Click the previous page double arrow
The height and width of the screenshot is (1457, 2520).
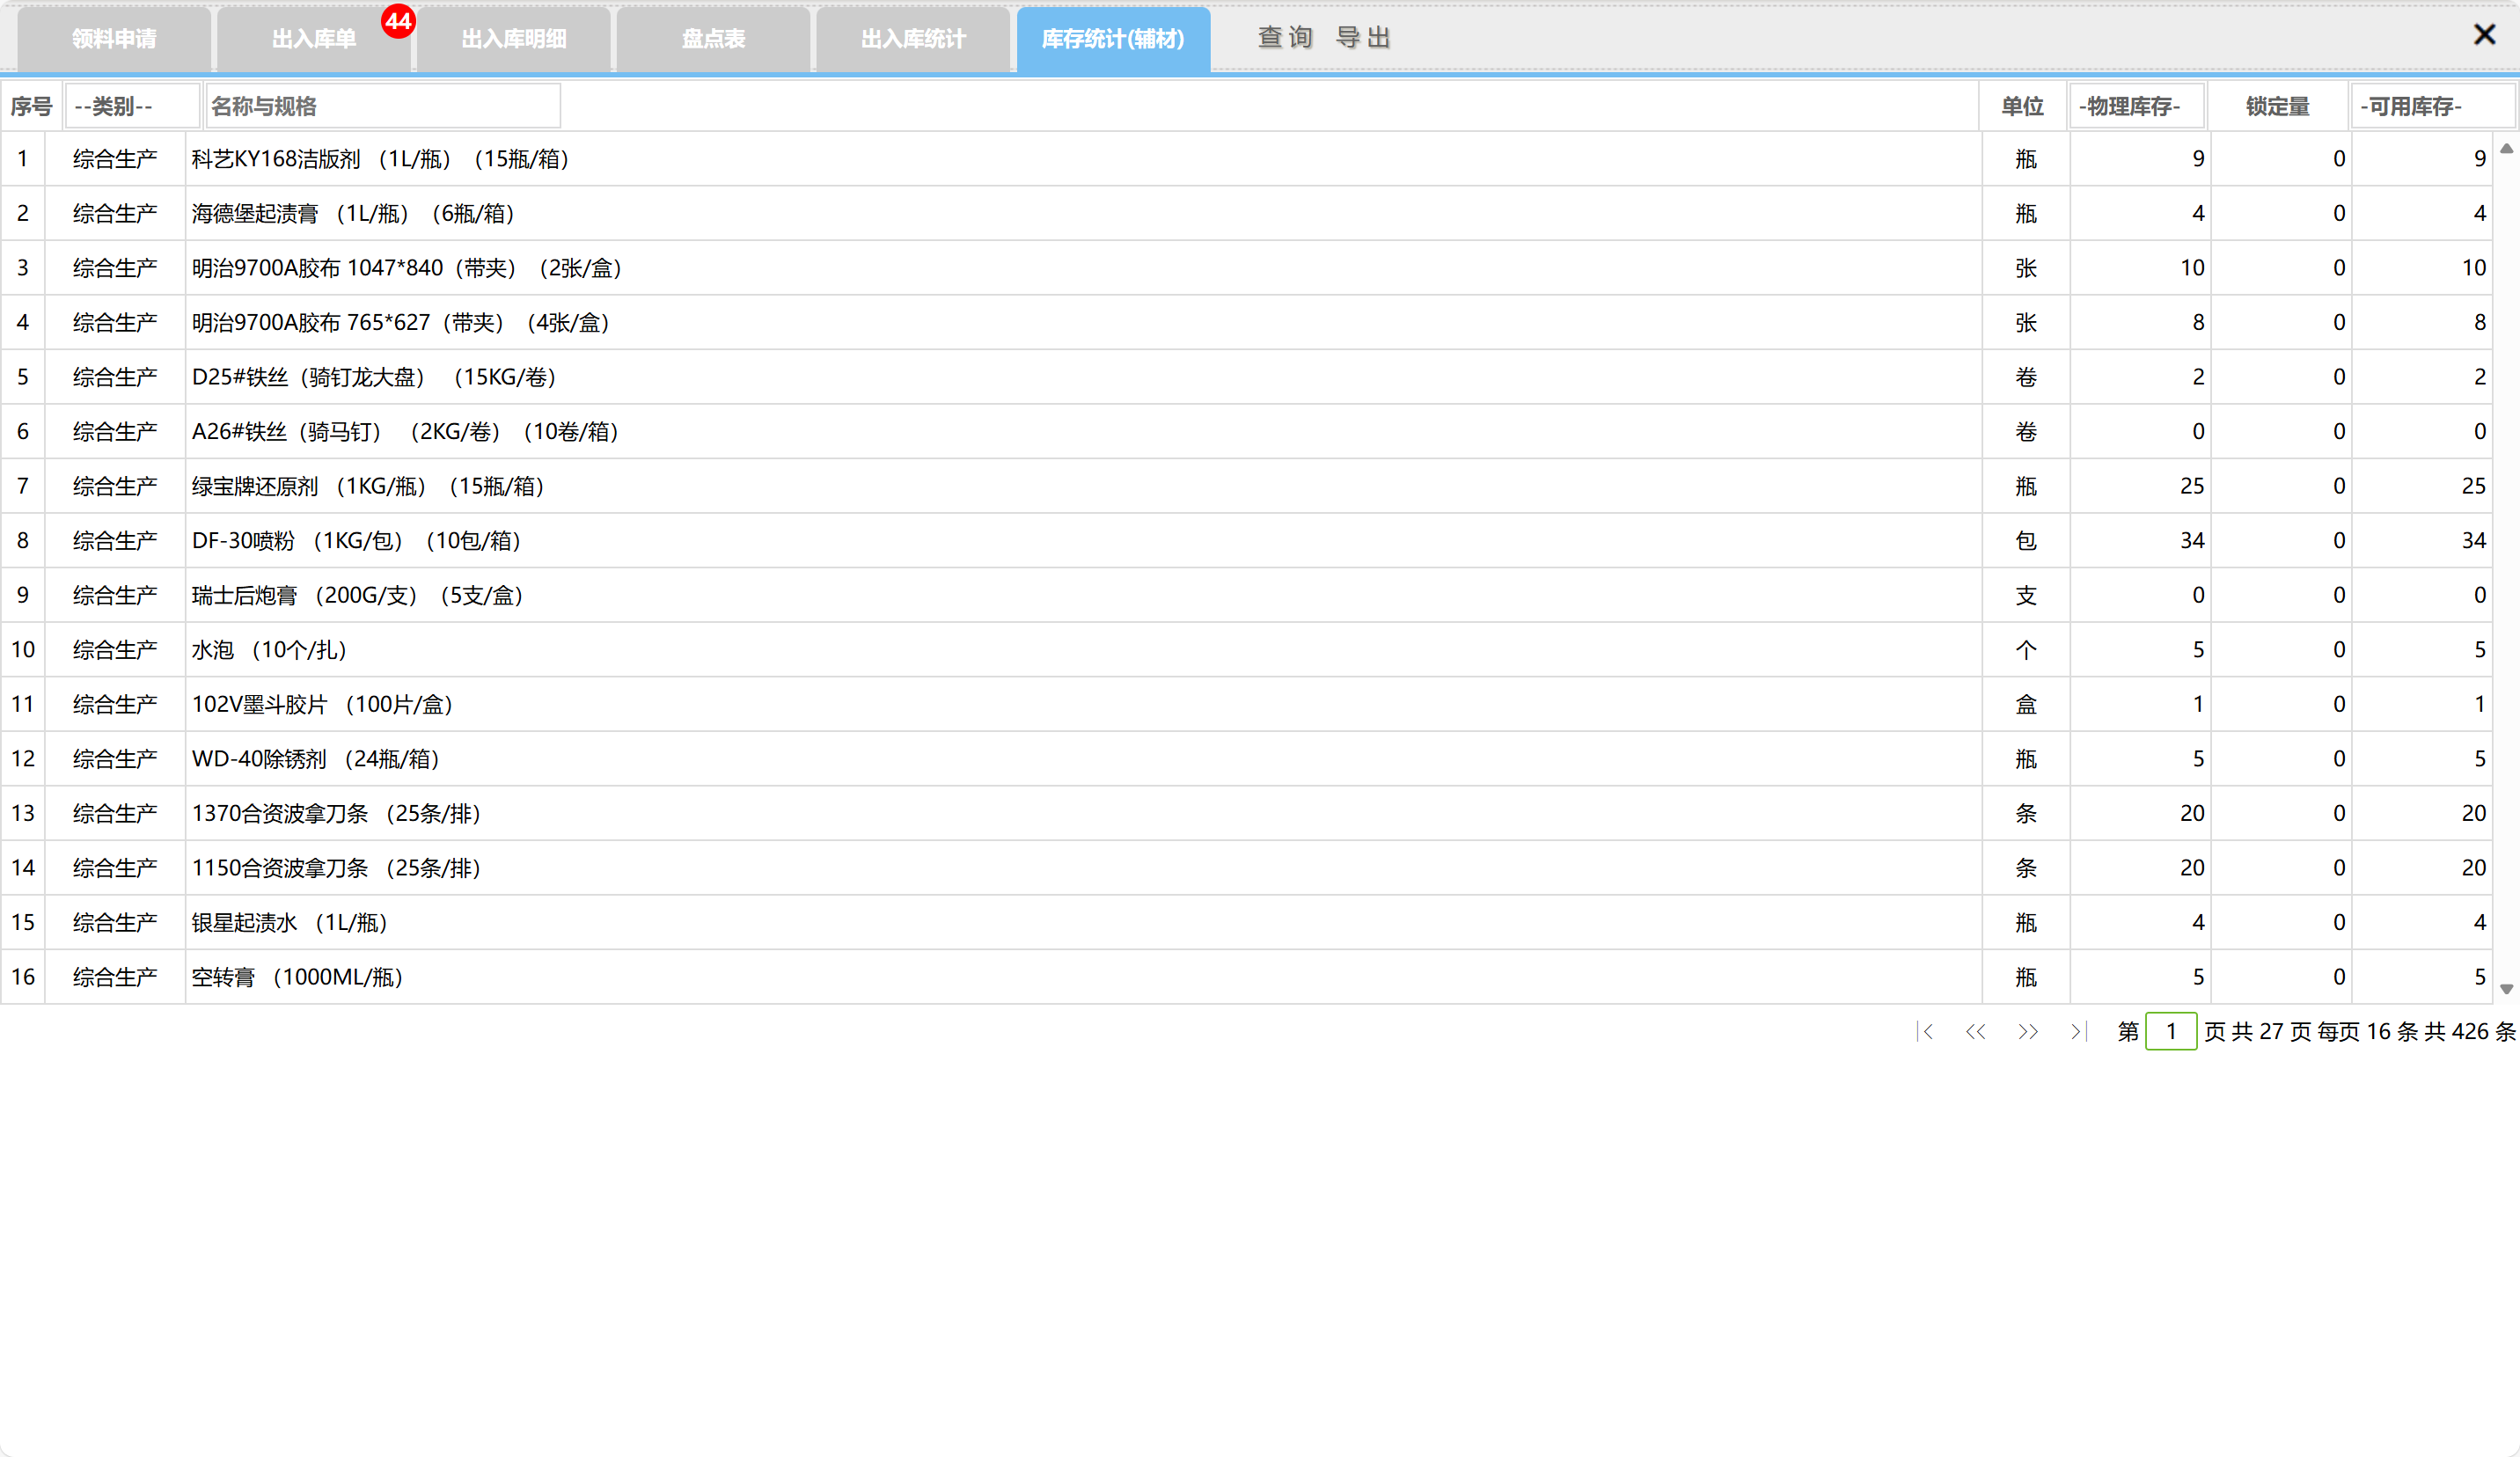pyautogui.click(x=1975, y=1031)
